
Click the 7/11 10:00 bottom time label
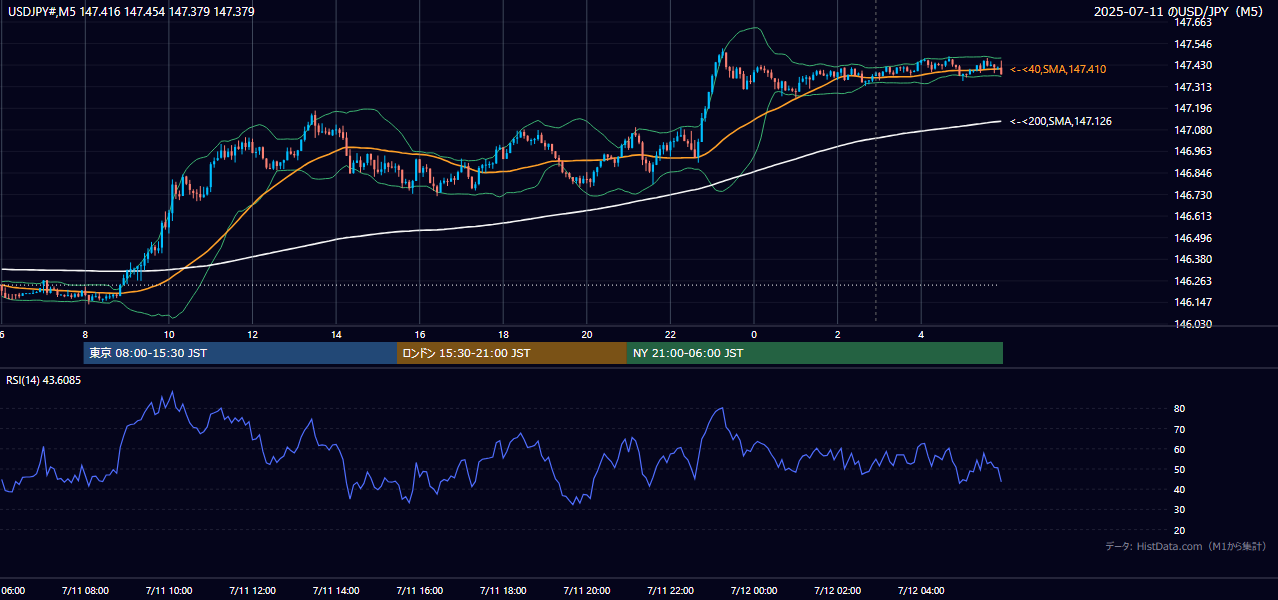click(x=168, y=591)
